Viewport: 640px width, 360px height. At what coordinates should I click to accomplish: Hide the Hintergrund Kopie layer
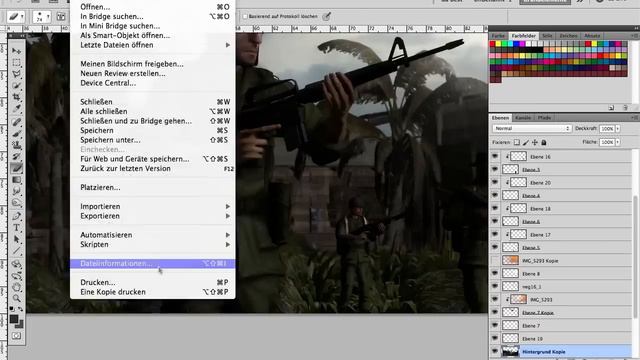click(495, 351)
